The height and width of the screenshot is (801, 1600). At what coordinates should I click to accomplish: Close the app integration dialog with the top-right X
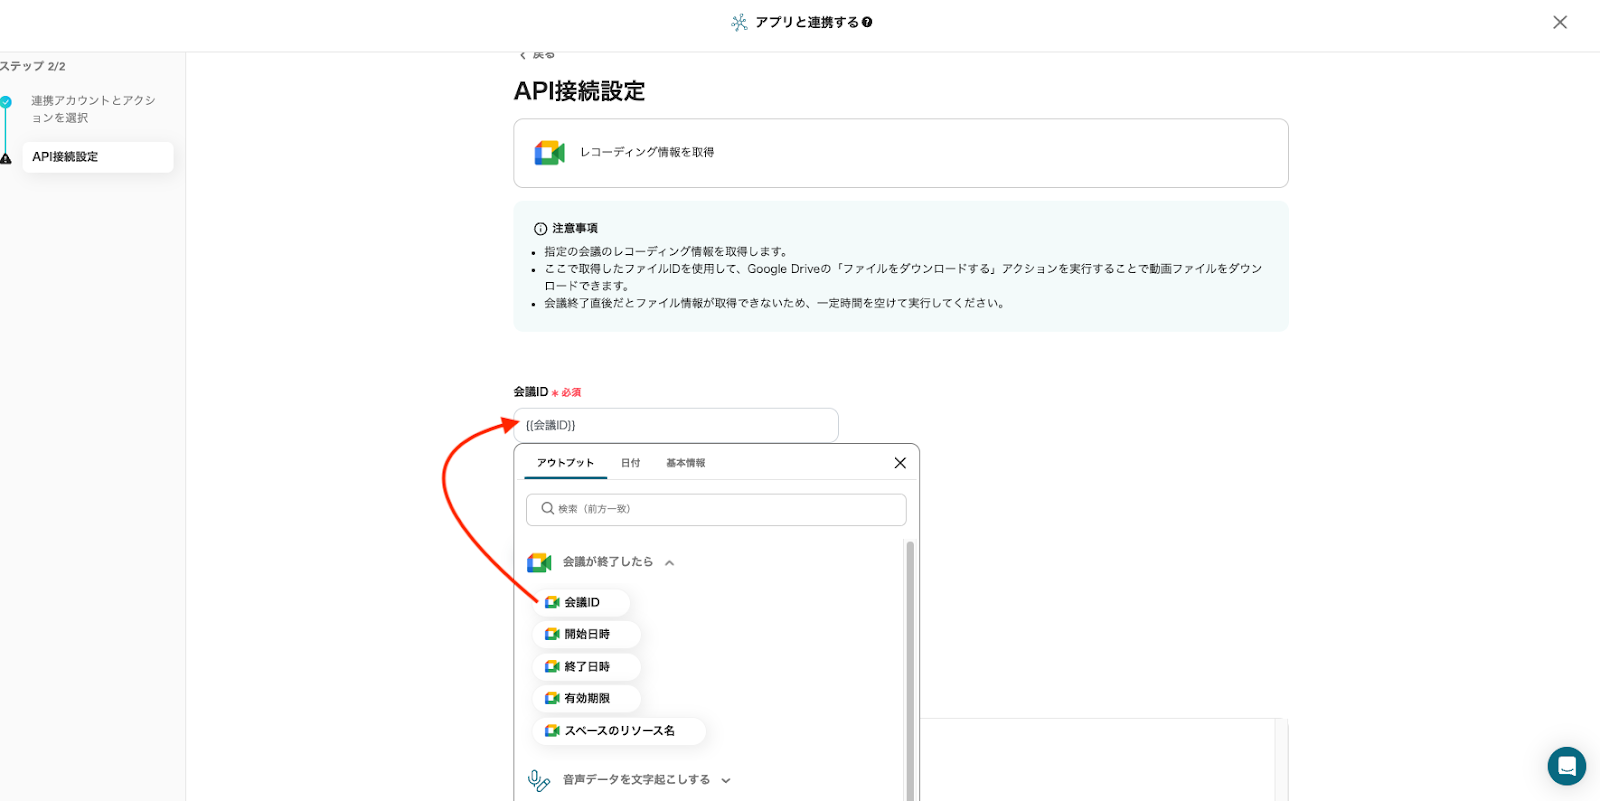pos(1559,22)
